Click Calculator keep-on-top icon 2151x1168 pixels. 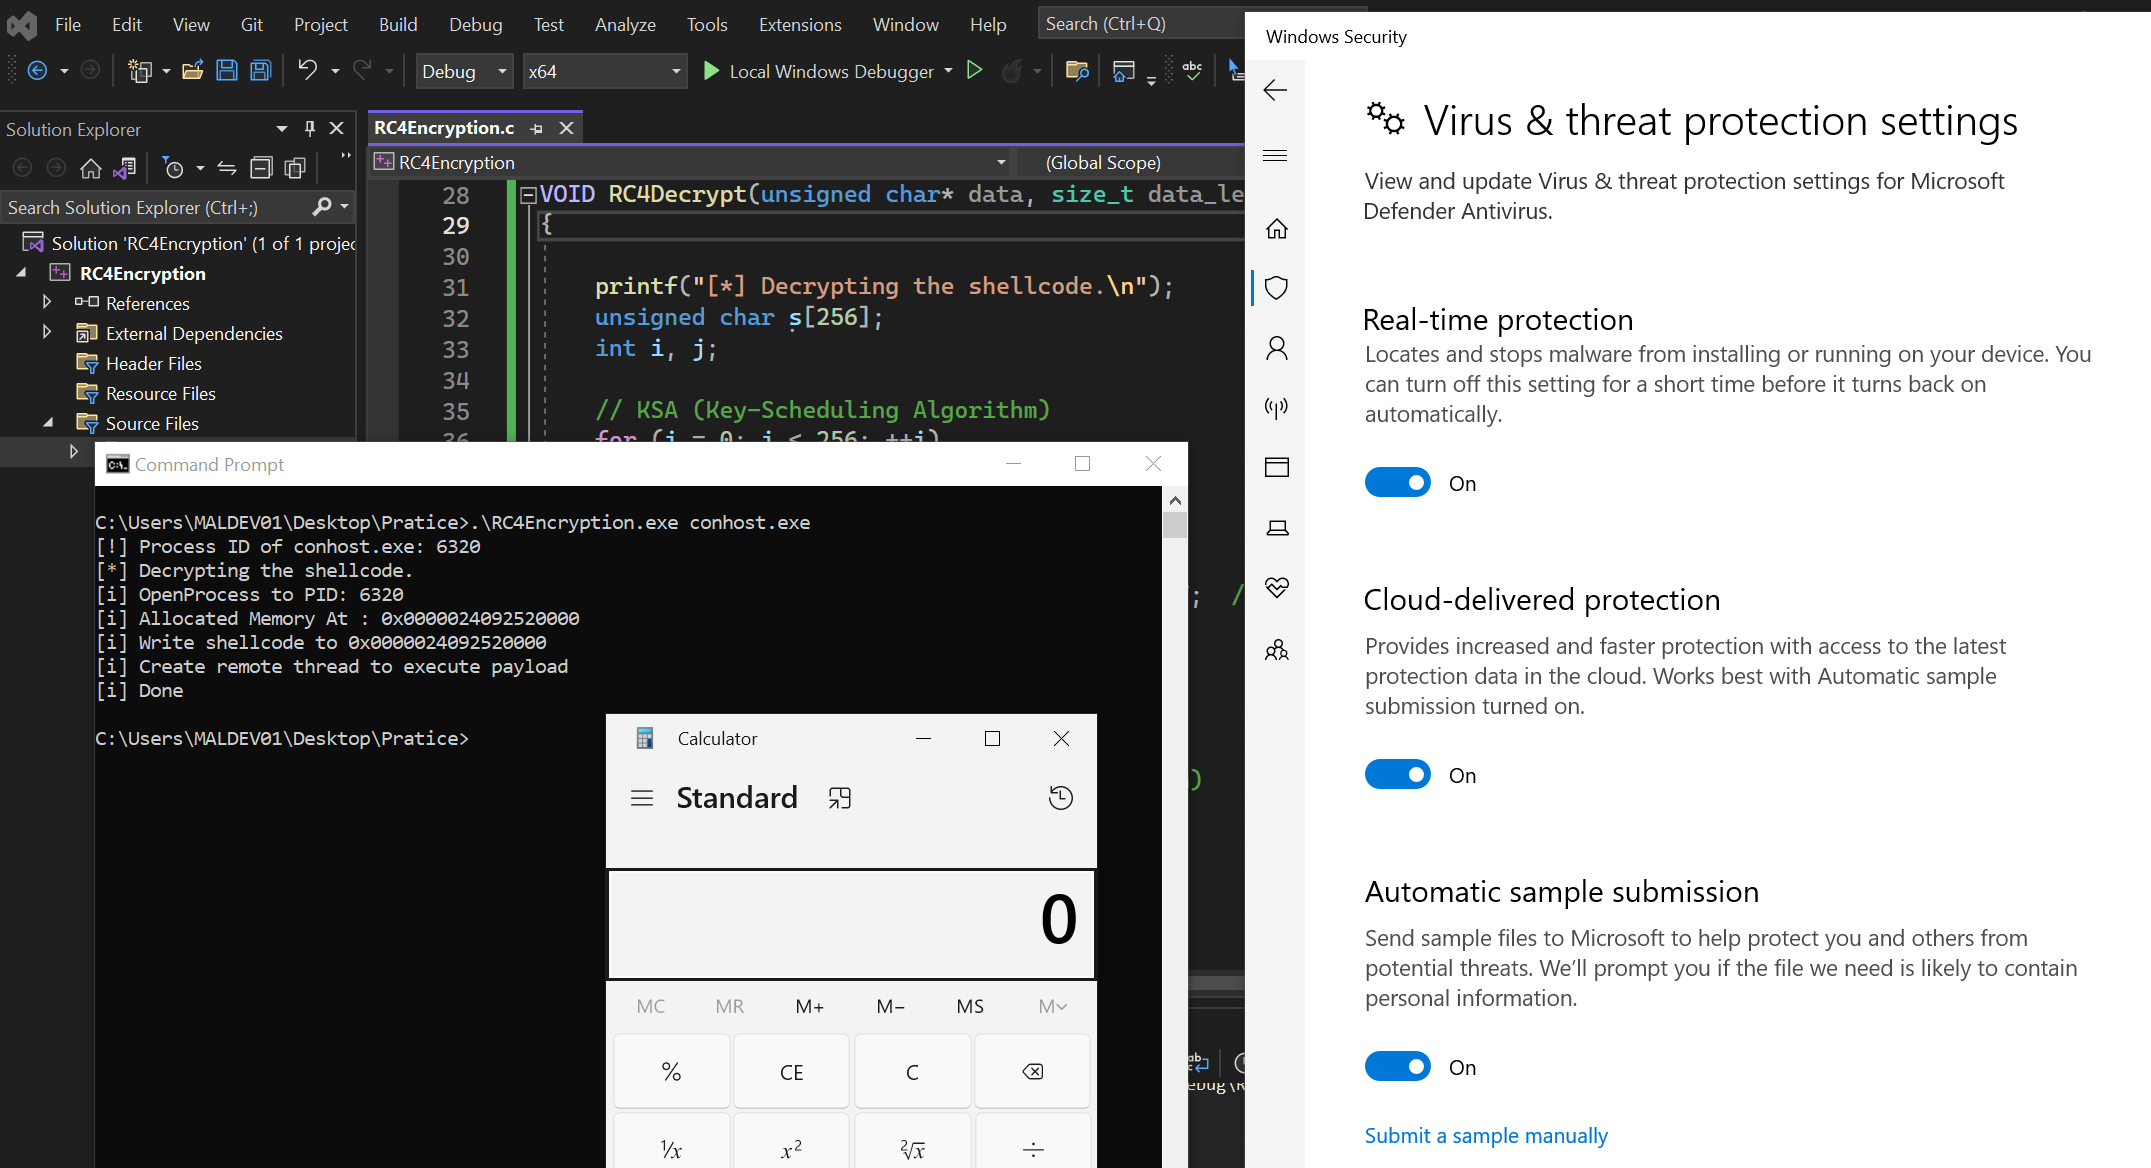click(840, 798)
